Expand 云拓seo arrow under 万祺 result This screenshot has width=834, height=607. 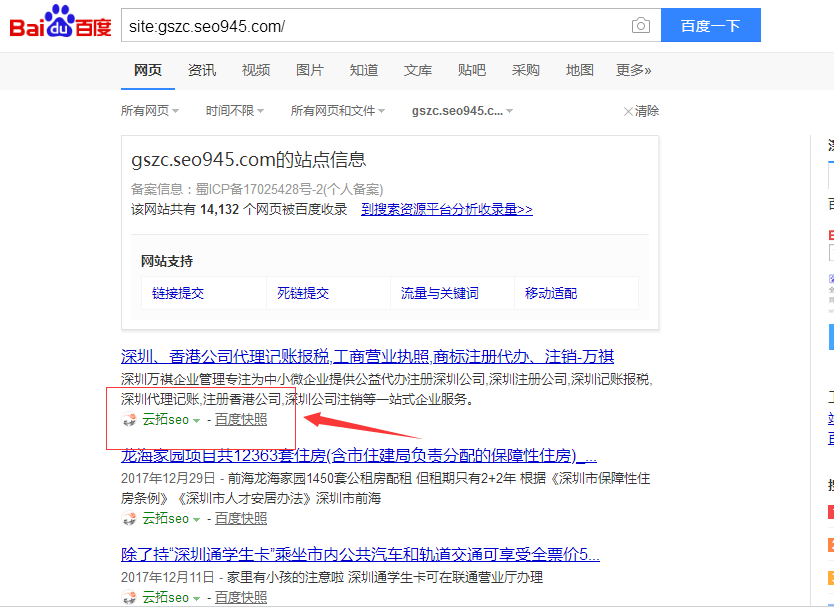[x=196, y=421]
